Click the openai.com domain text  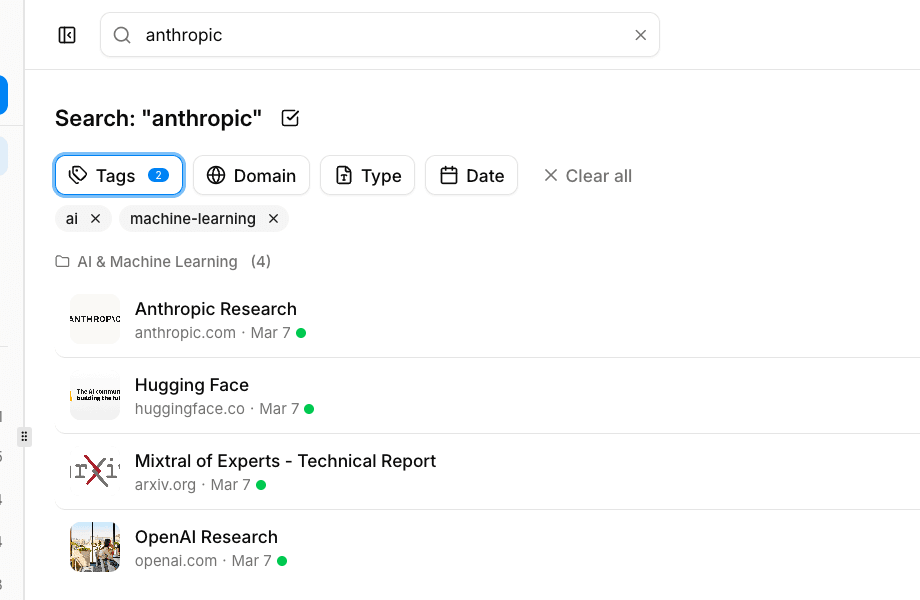click(x=176, y=561)
